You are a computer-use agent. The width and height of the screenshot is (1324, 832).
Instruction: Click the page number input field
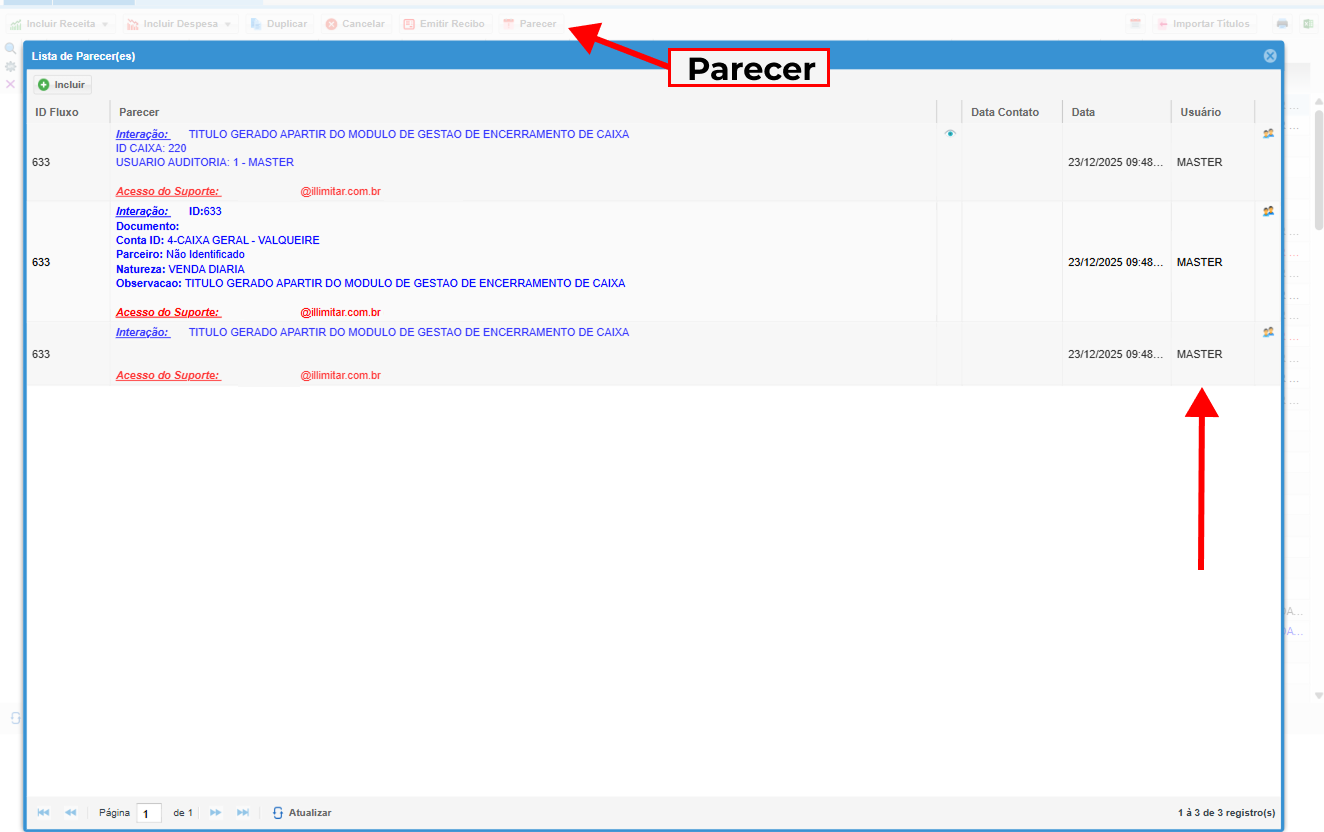148,813
